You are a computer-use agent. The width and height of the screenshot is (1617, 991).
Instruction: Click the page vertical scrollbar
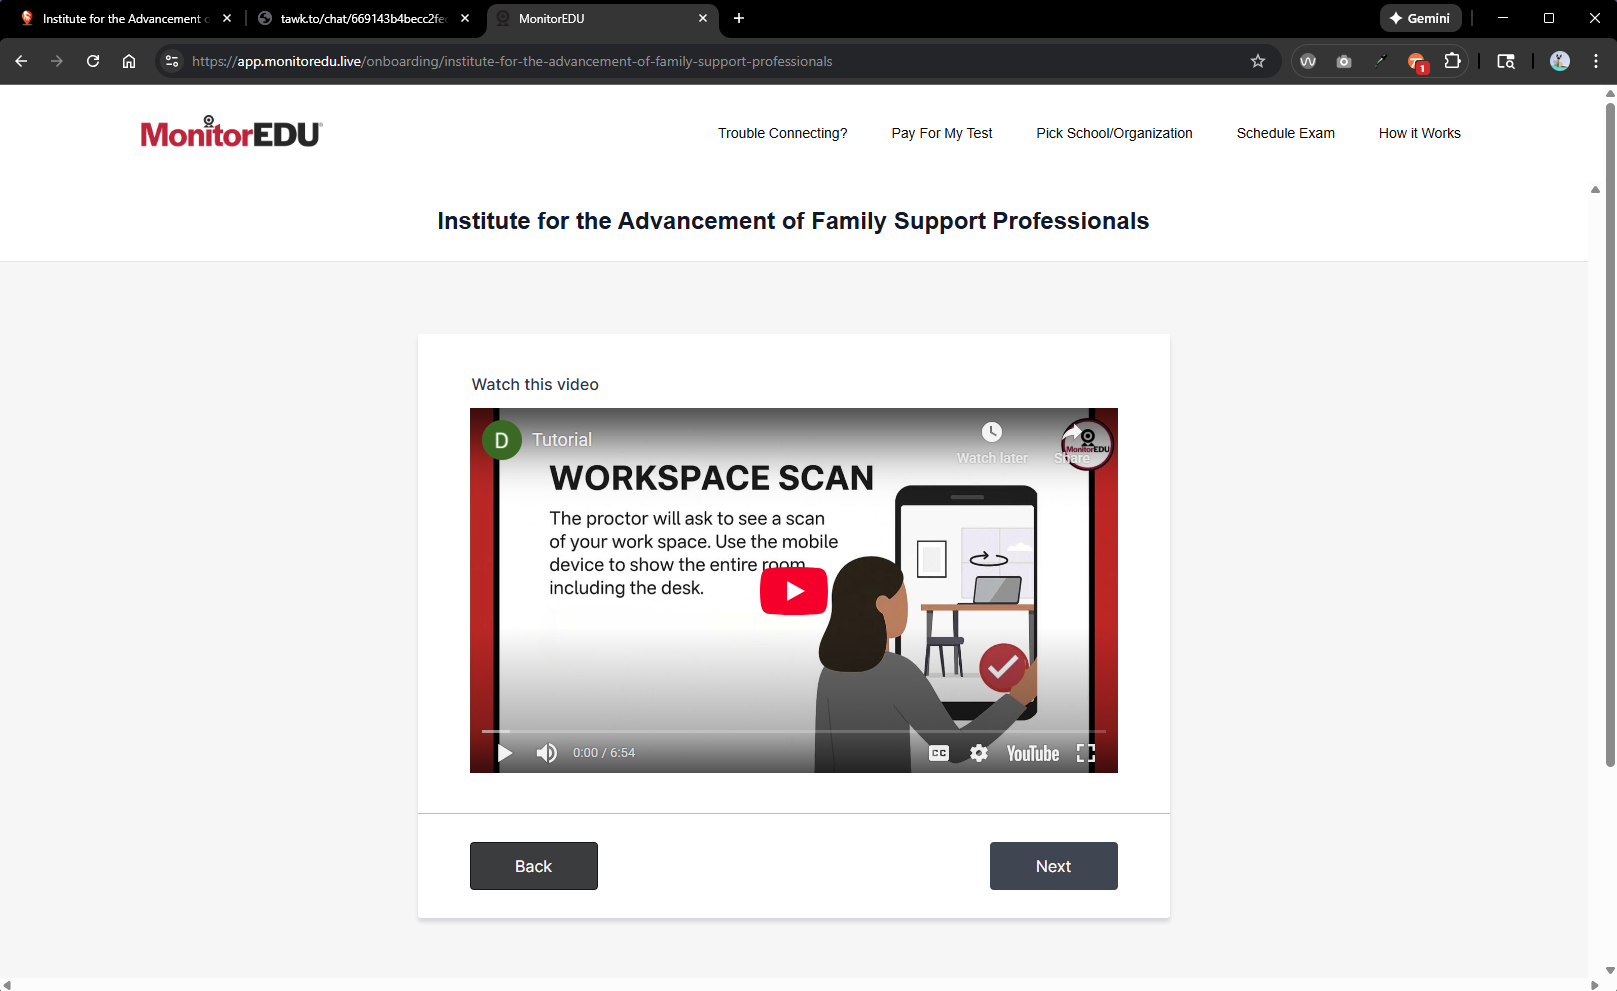(x=1610, y=435)
